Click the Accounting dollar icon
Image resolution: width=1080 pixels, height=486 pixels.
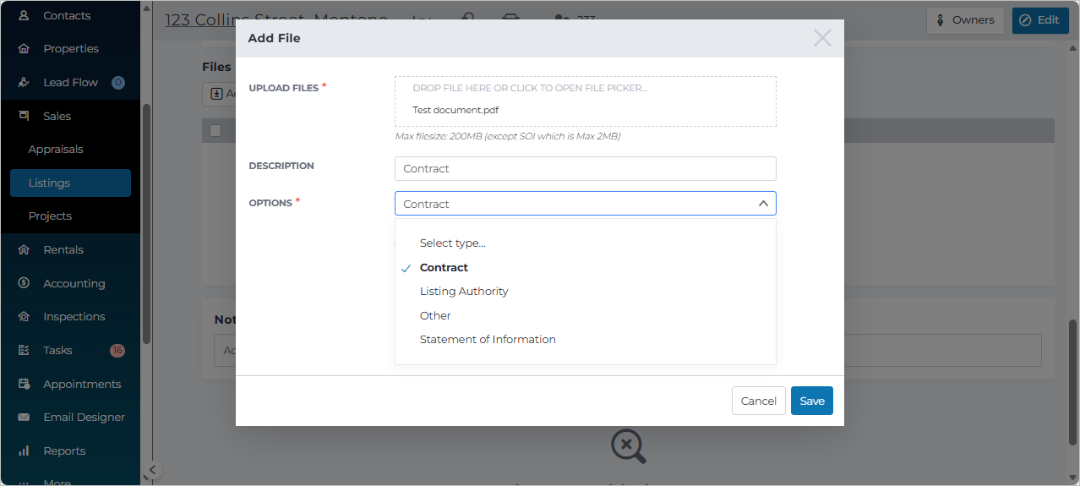point(24,283)
